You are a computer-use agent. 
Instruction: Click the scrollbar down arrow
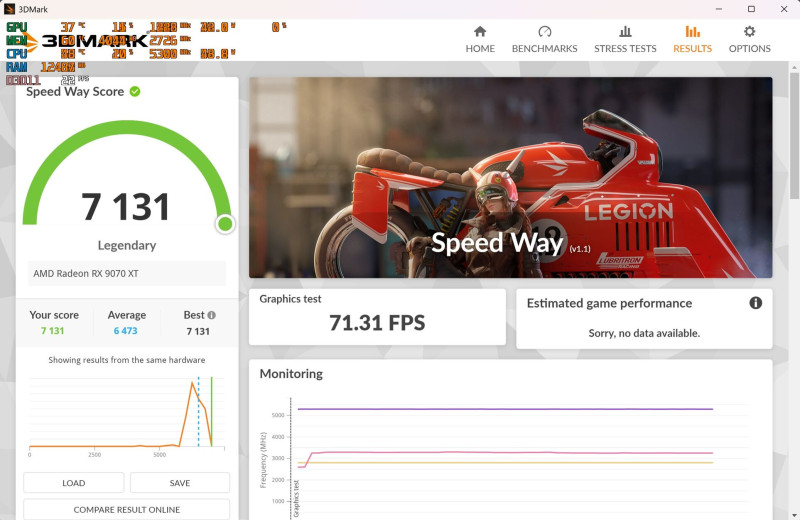click(x=794, y=515)
